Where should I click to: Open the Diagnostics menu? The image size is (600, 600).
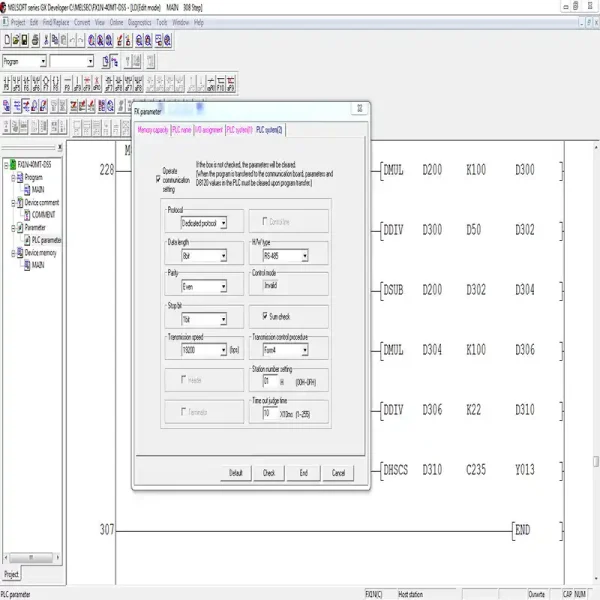[139, 21]
